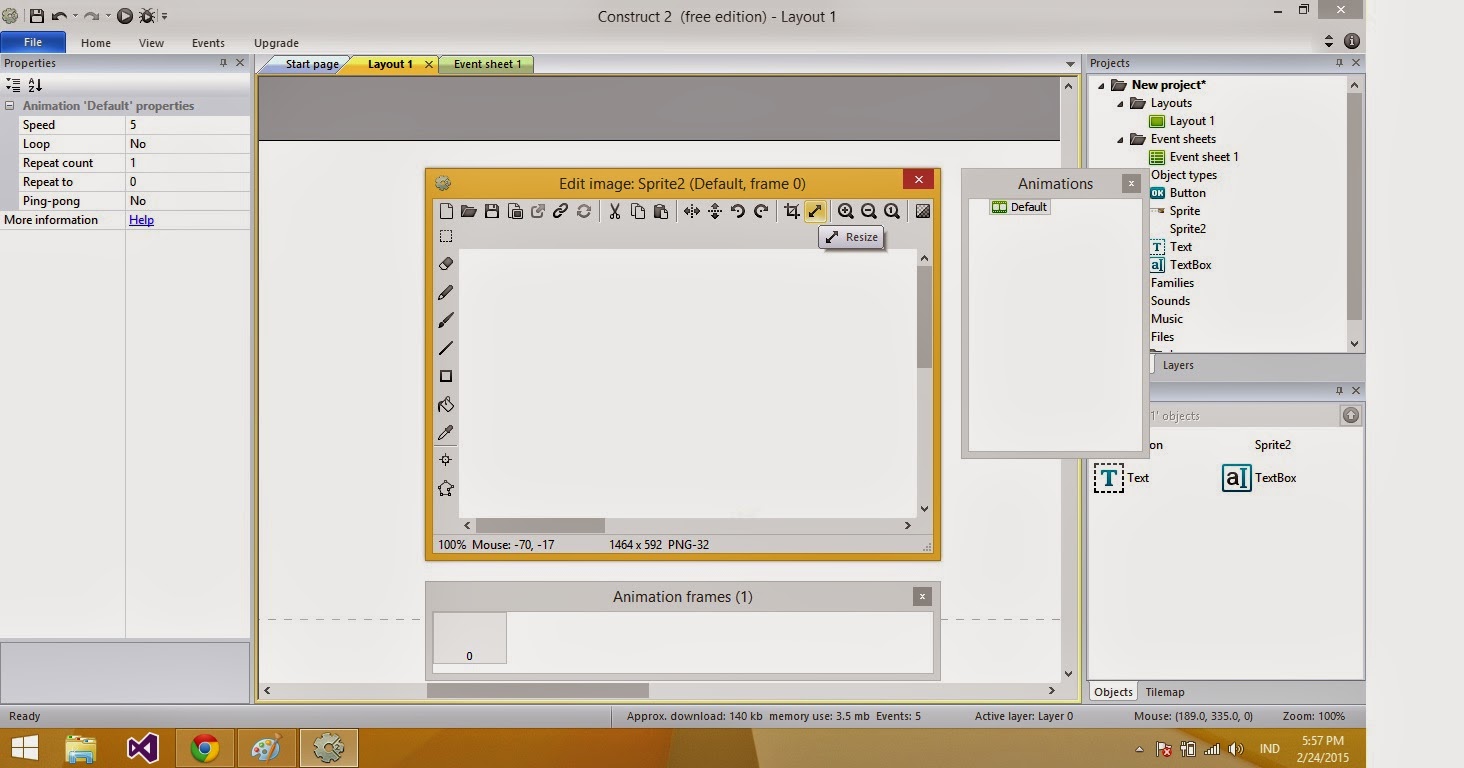Zoom in with the plus magnifier icon

[845, 211]
